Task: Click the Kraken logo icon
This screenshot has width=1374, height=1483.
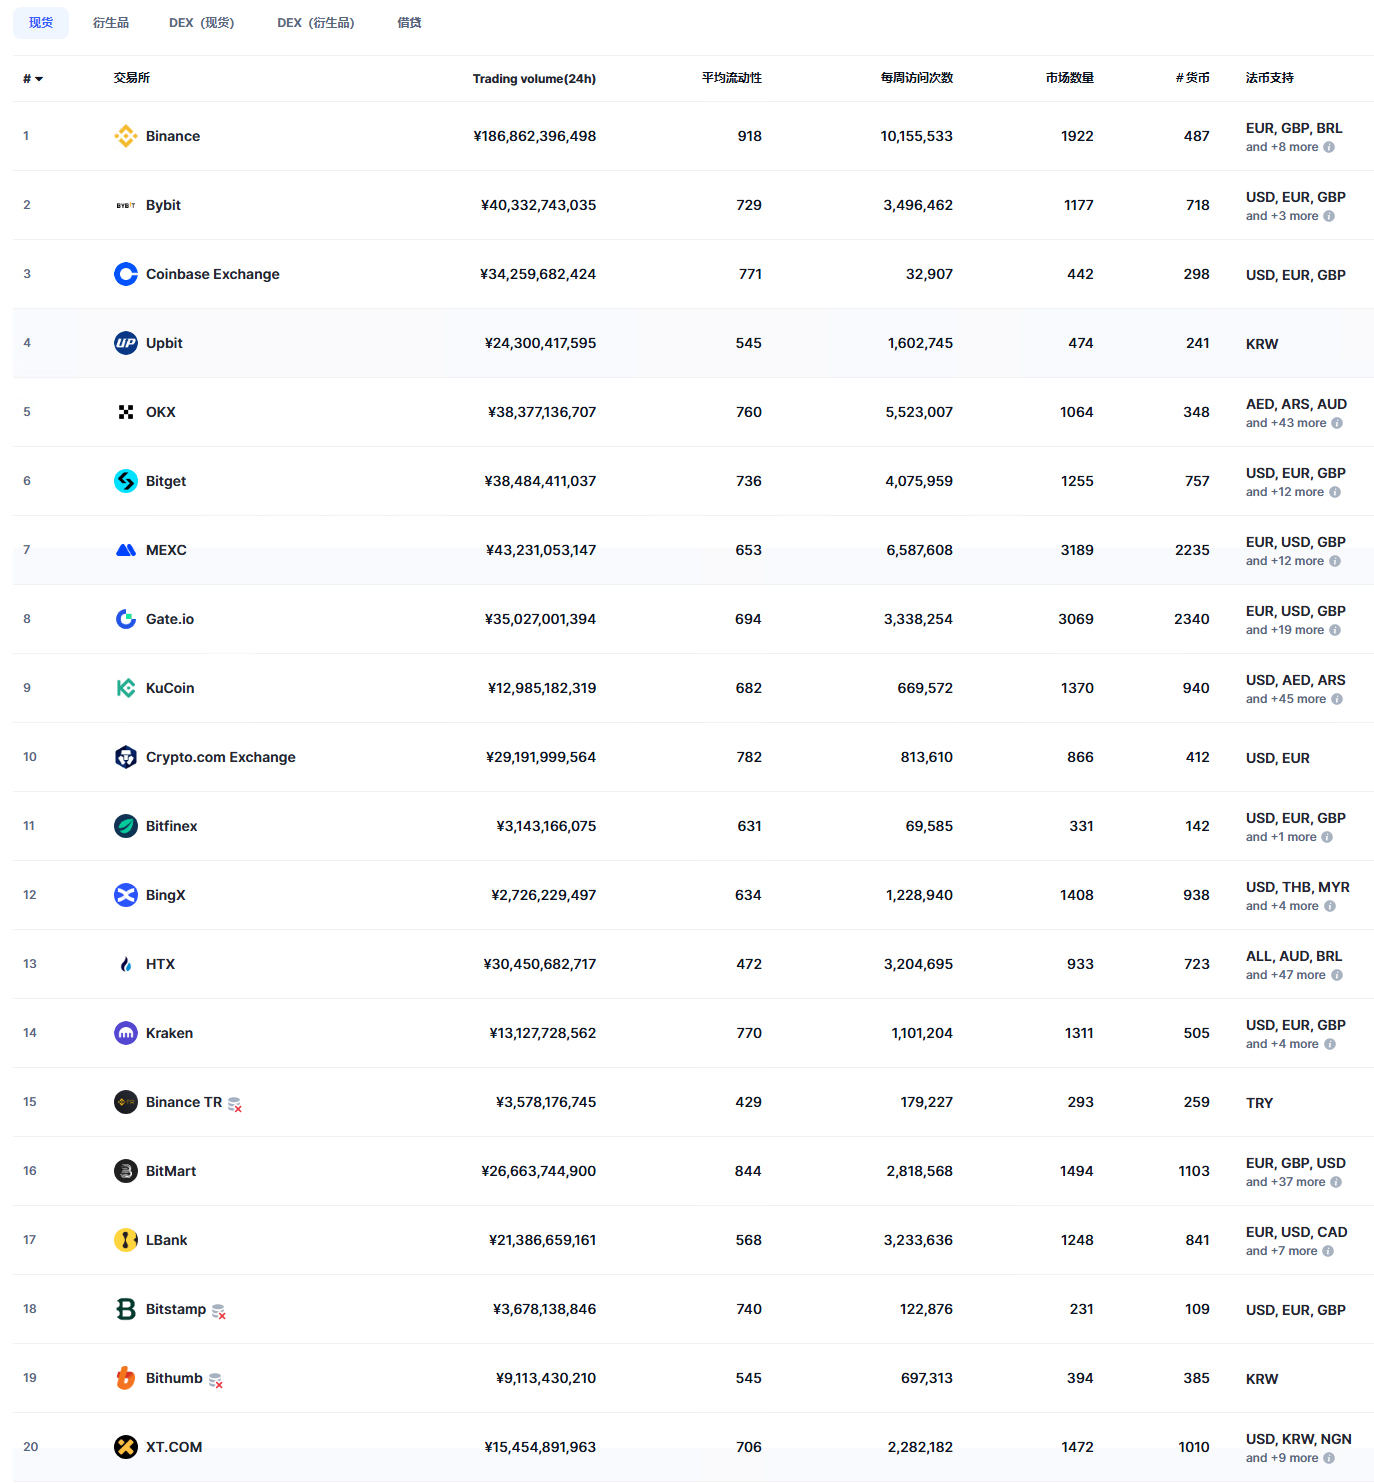Action: [126, 1033]
